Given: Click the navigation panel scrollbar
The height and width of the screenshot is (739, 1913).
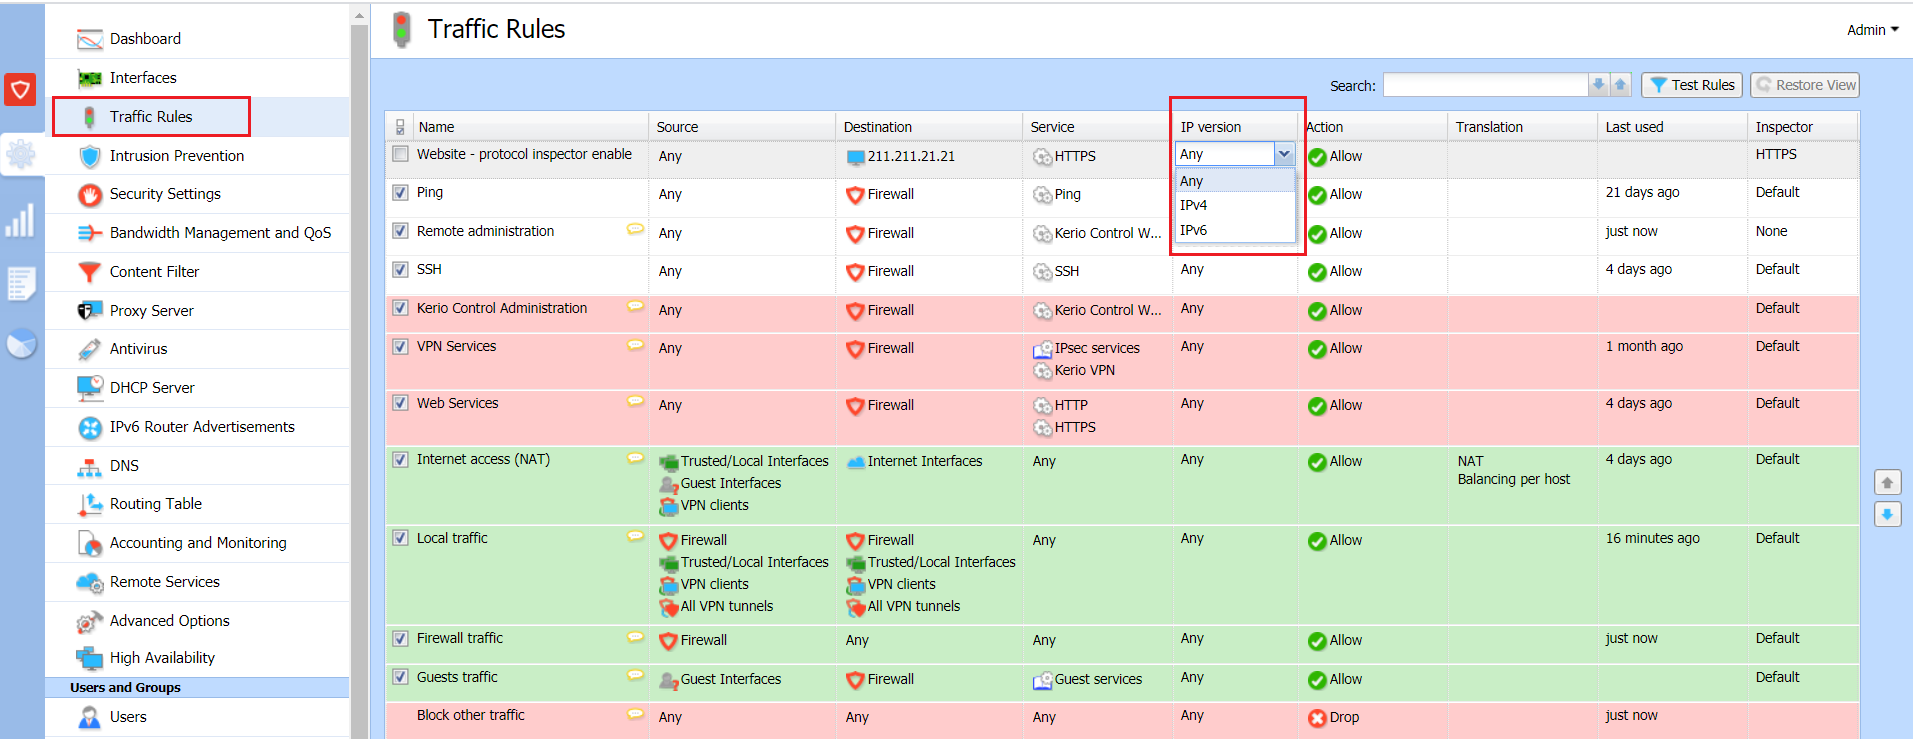Looking at the screenshot, I should pyautogui.click(x=360, y=380).
